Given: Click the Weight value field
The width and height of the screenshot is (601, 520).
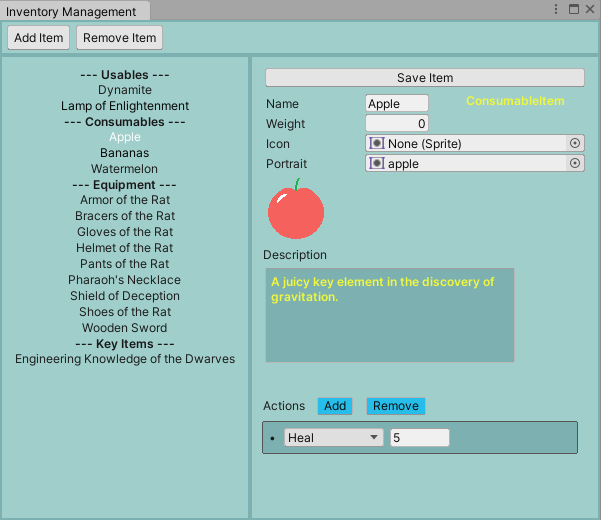Looking at the screenshot, I should pos(397,123).
